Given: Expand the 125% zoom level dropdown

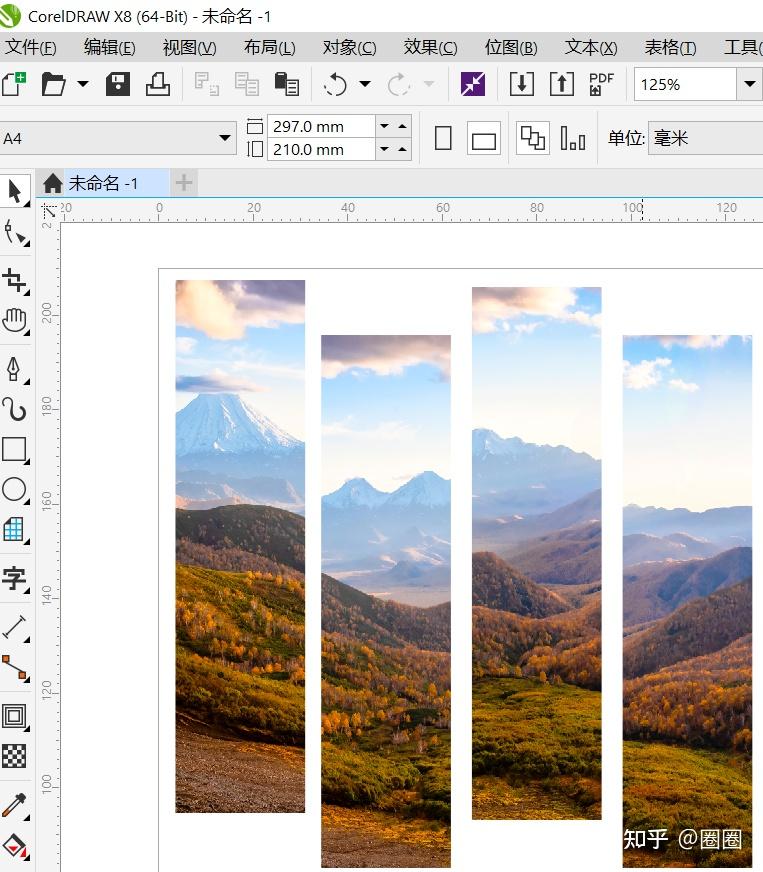Looking at the screenshot, I should [750, 84].
